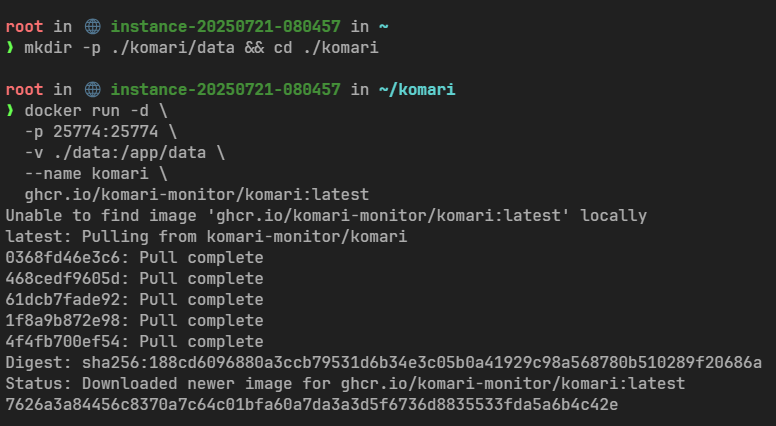Click layer 61dcb7fade92 Pull complete line
Viewport: 776px width, 426px height.
click(x=134, y=300)
